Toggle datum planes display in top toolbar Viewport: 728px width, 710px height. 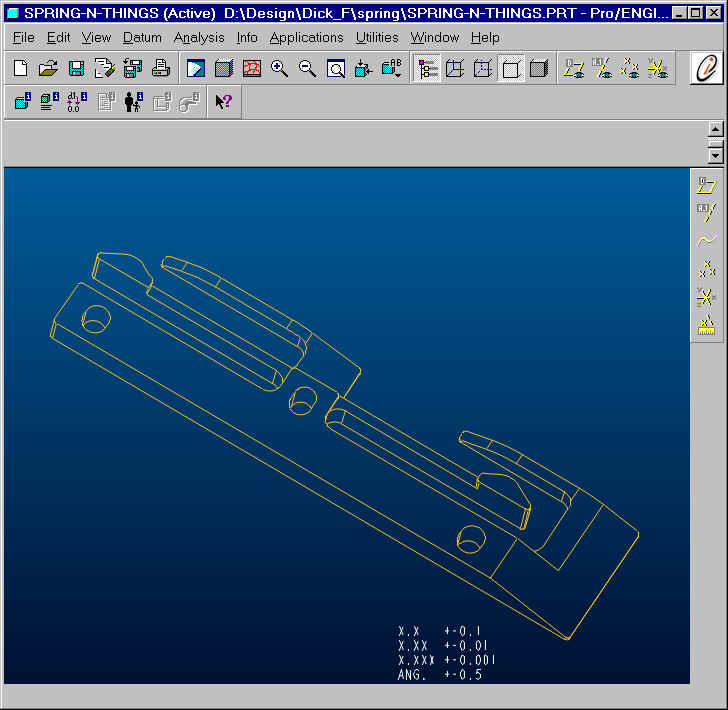[x=574, y=68]
